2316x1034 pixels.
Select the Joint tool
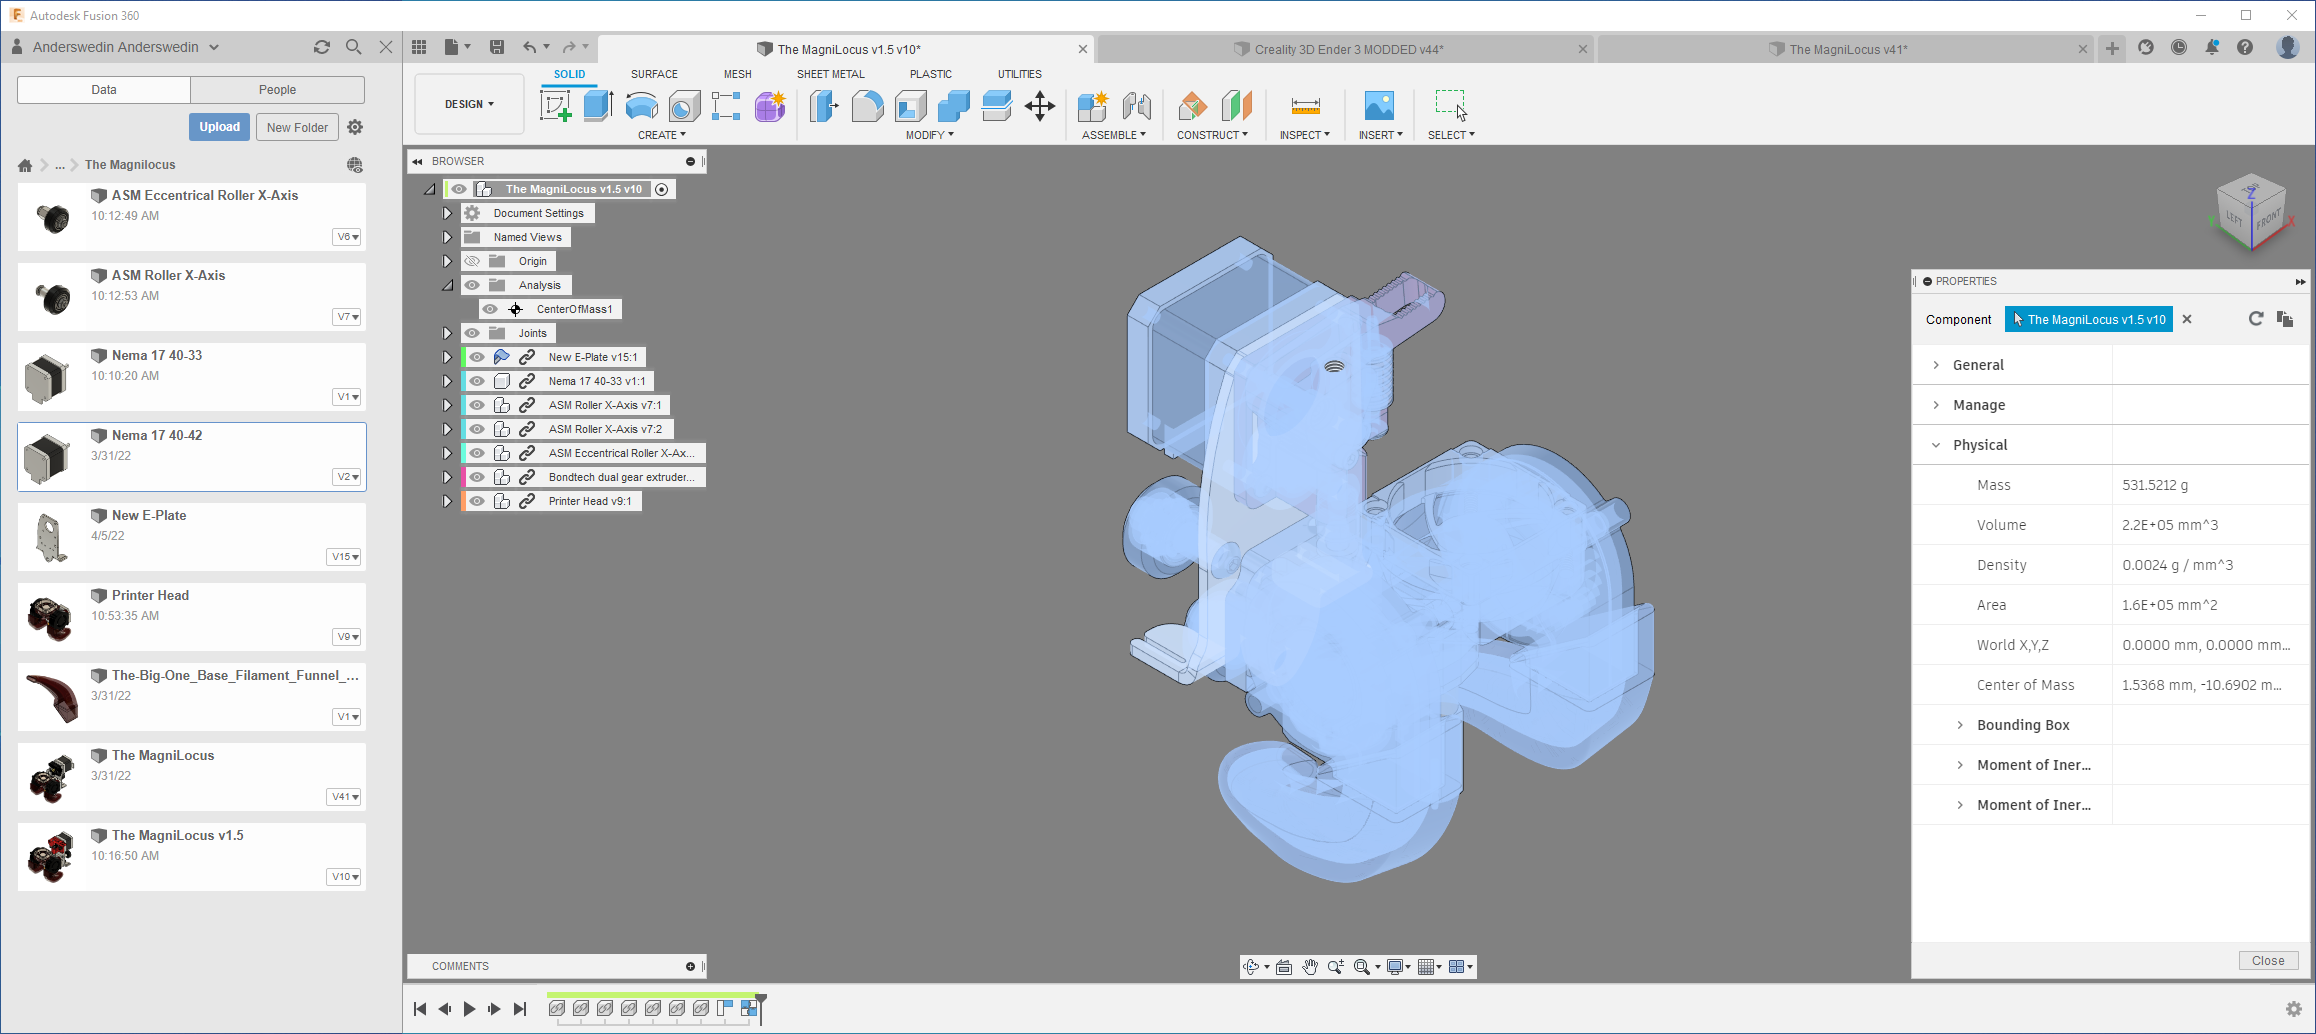pos(1136,105)
